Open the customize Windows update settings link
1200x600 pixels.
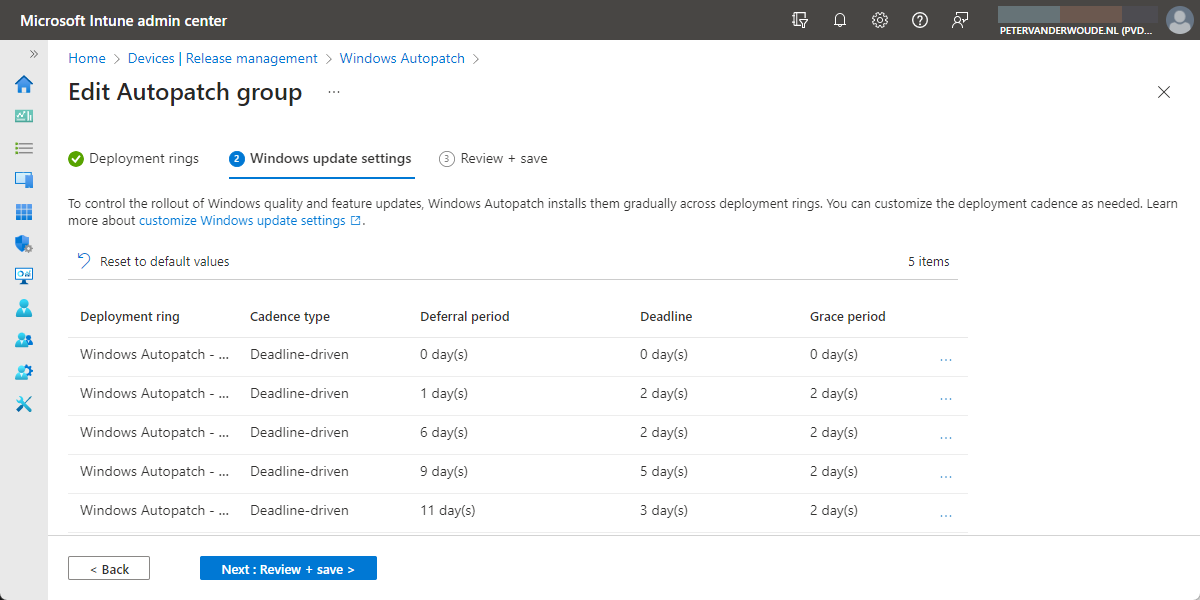click(x=243, y=220)
